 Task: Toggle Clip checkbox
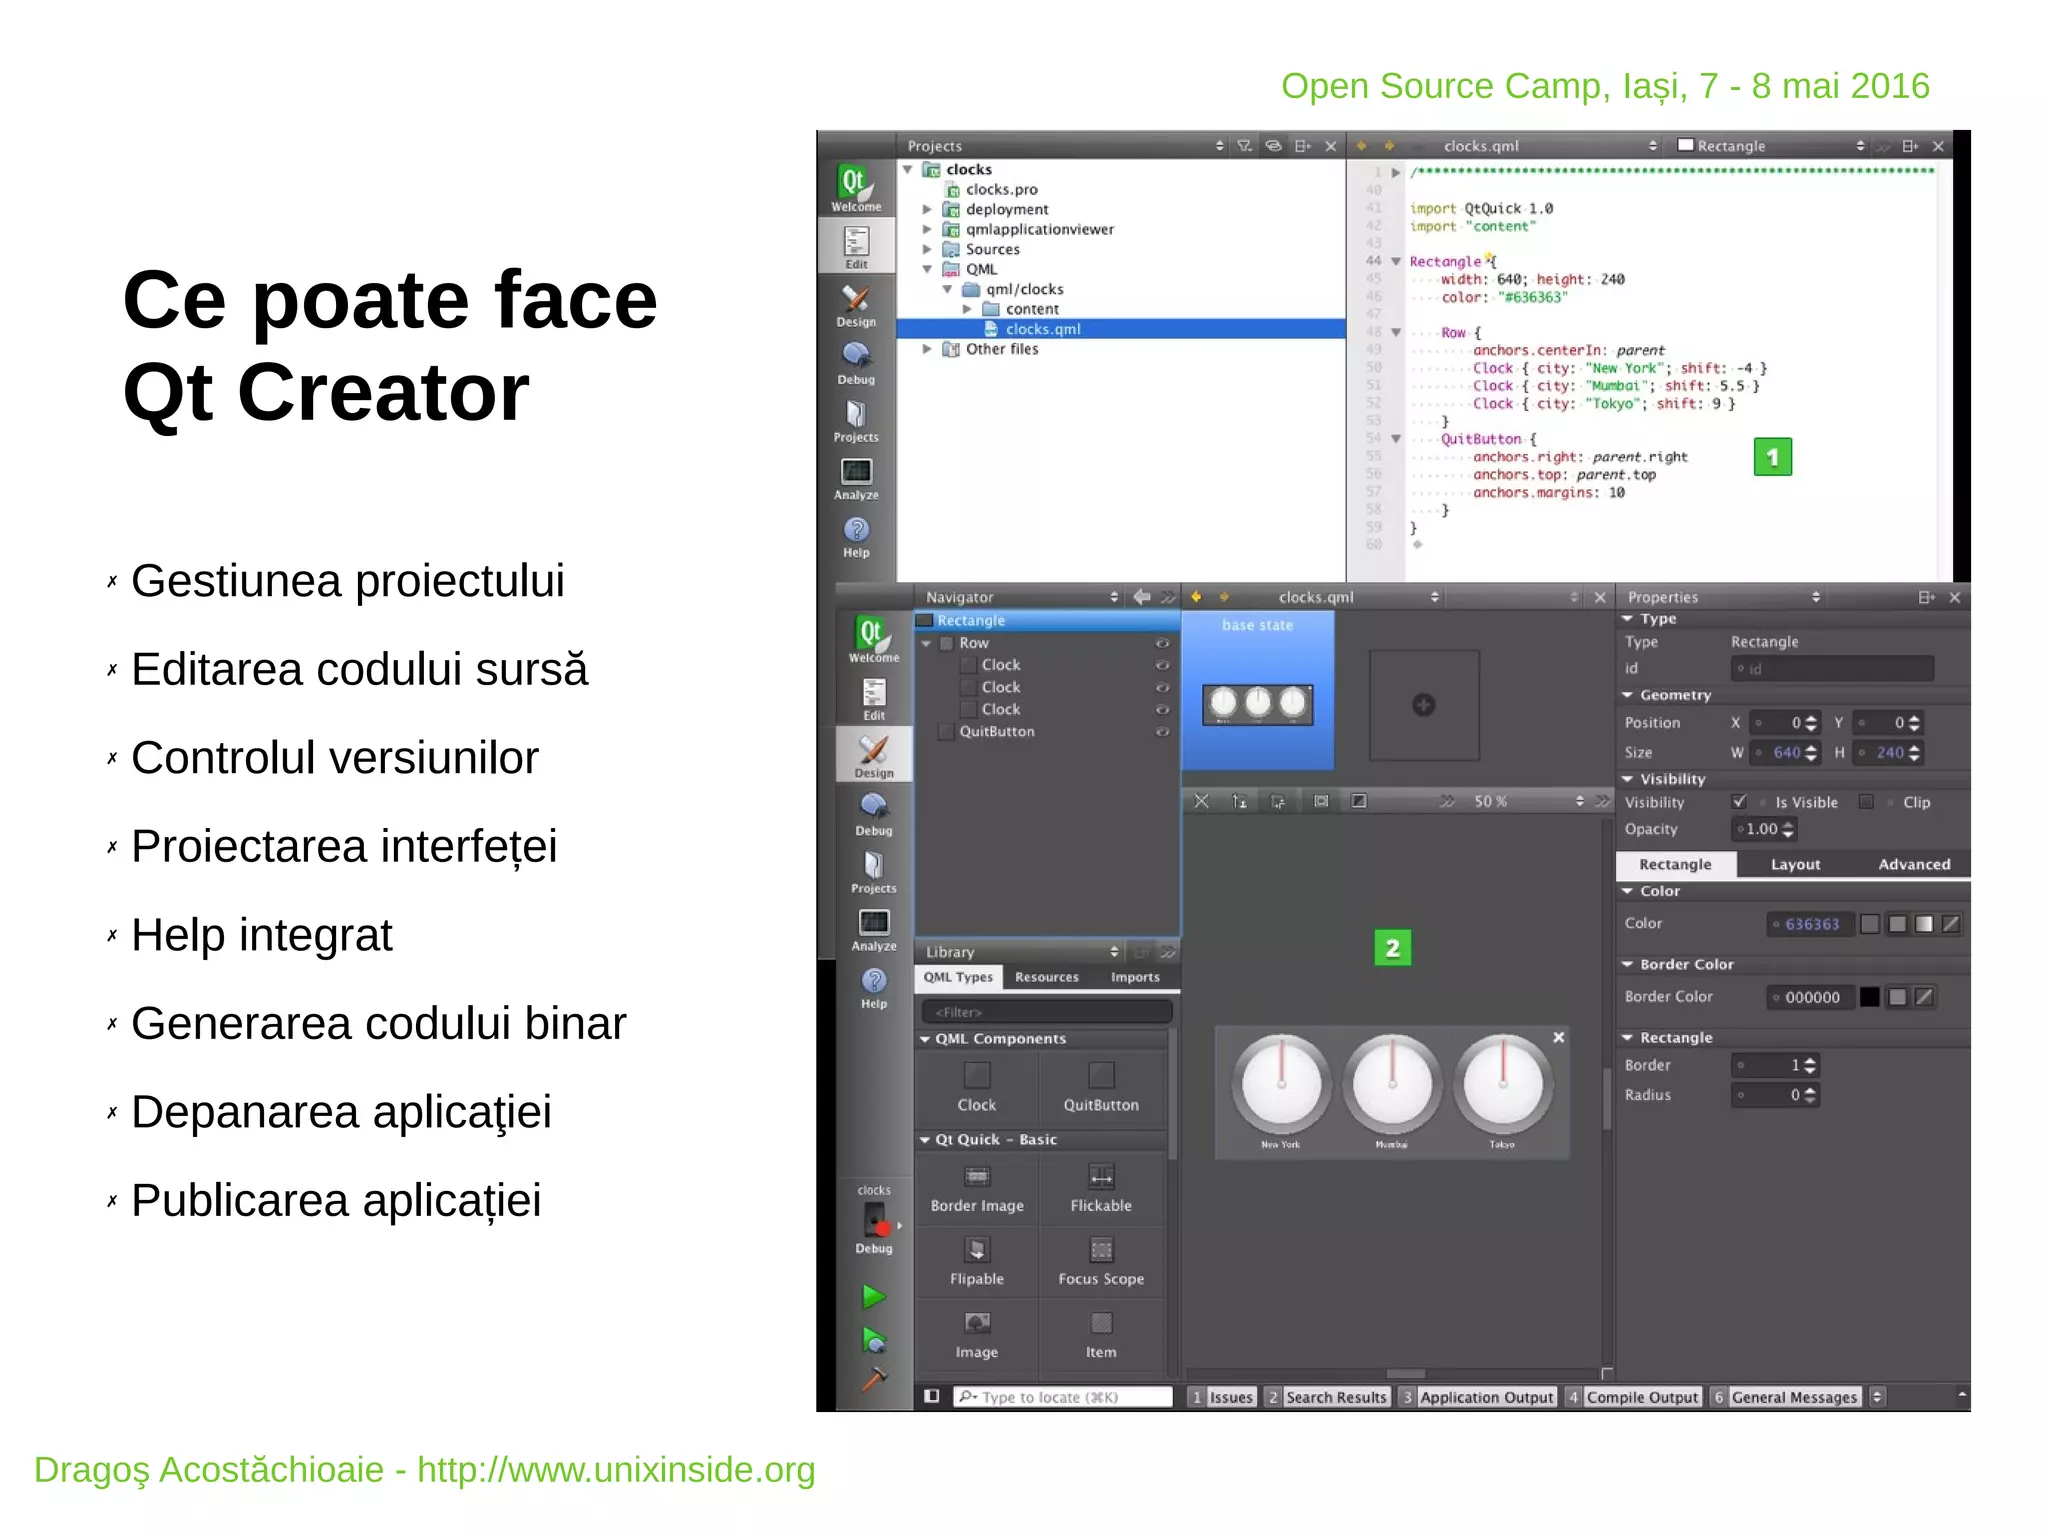(x=1866, y=801)
